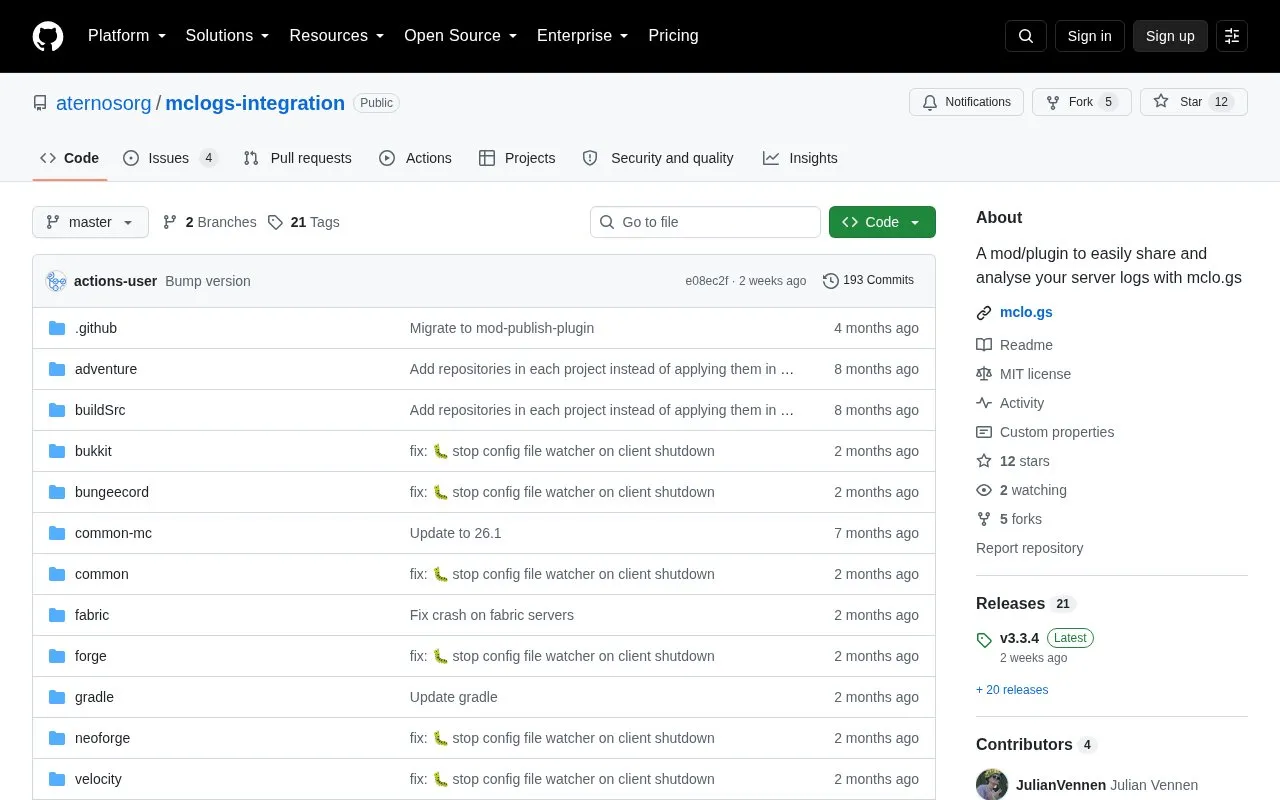Screen dimensions: 1280x800
Task: Expand the Solutions menu
Action: [228, 36]
